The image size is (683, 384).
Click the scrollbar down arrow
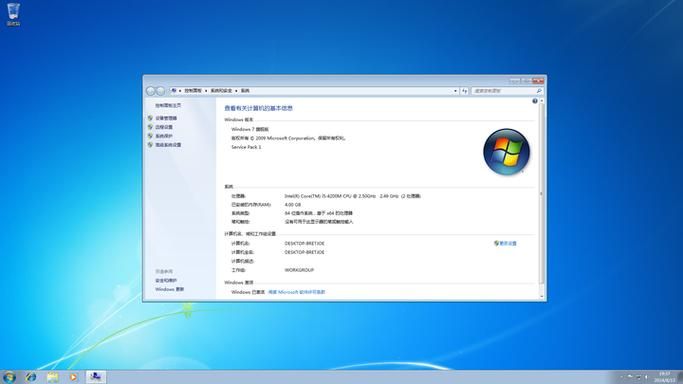tap(541, 296)
